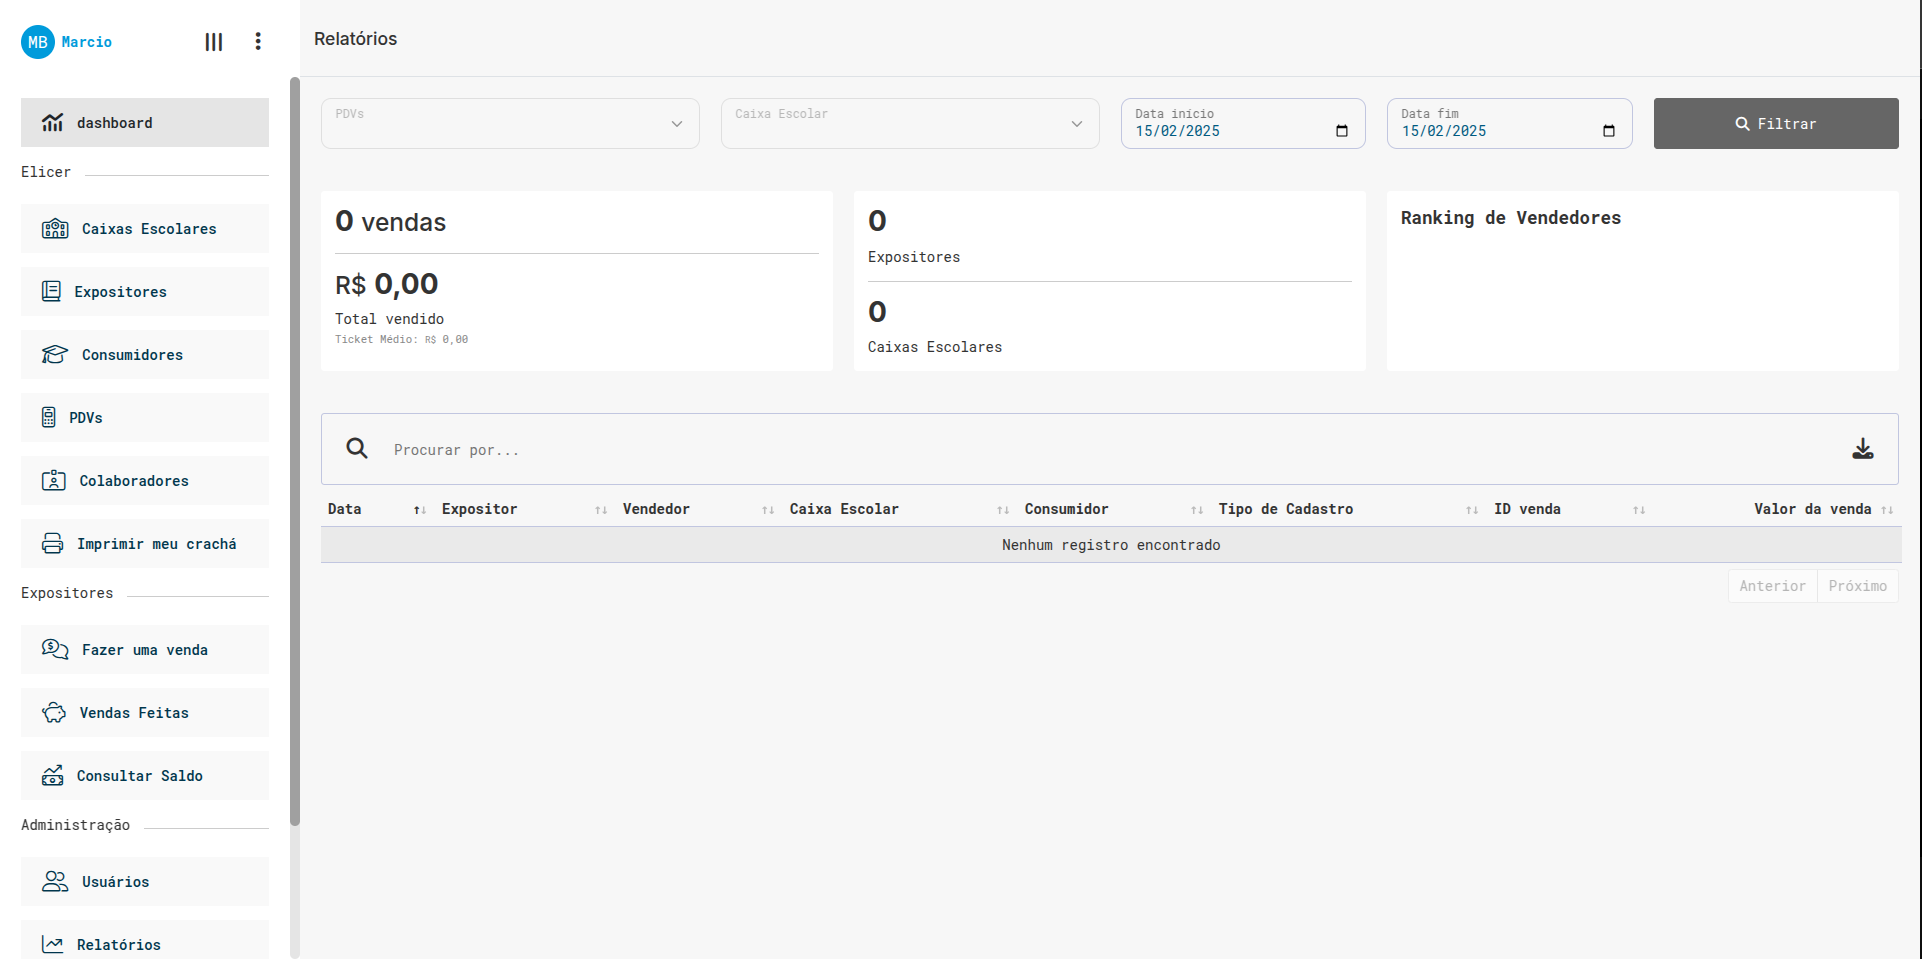The height and width of the screenshot is (959, 1922).
Task: Click the MB user avatar
Action: pyautogui.click(x=38, y=42)
